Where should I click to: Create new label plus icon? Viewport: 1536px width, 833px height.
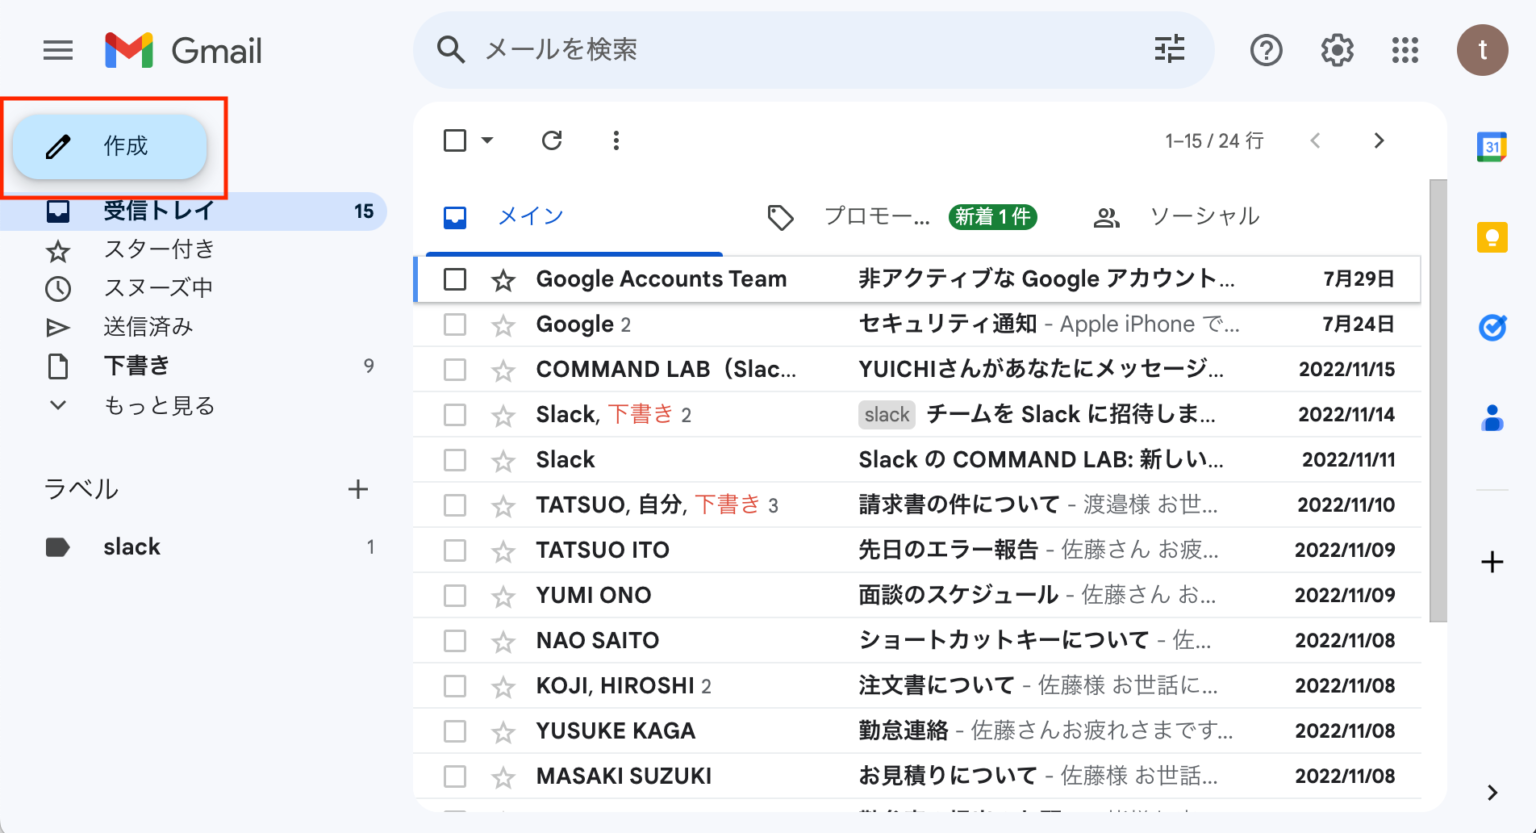(358, 489)
